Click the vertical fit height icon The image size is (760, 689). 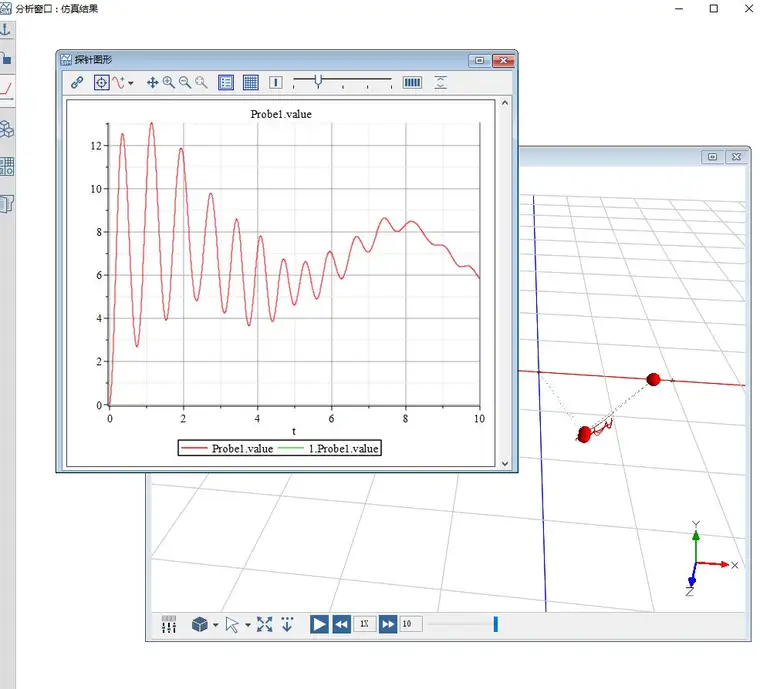point(440,82)
